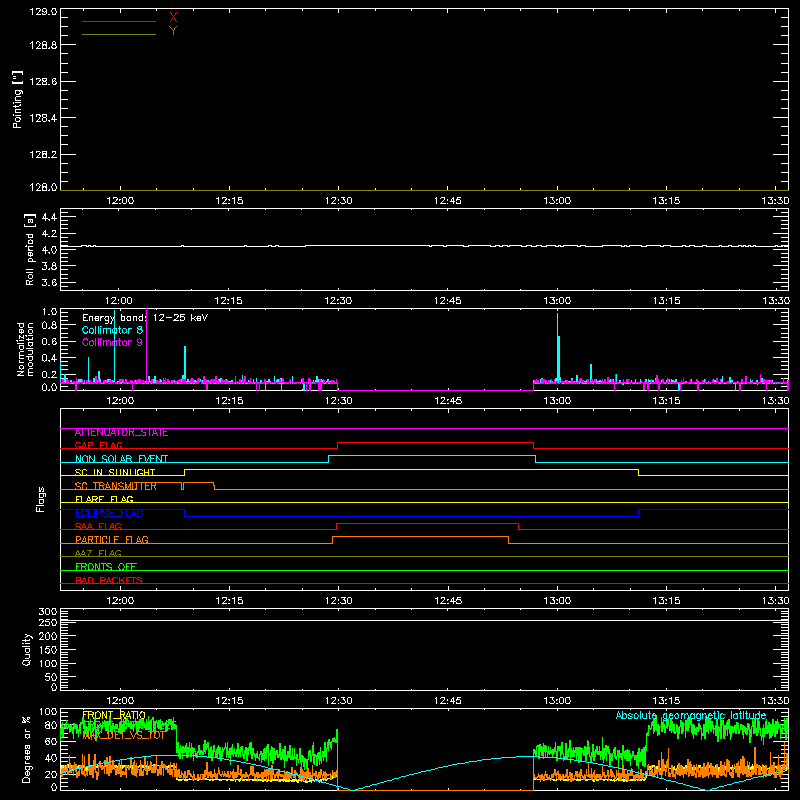
Task: Click the tall cyan modulation spike at 13:00
Action: coord(558,347)
